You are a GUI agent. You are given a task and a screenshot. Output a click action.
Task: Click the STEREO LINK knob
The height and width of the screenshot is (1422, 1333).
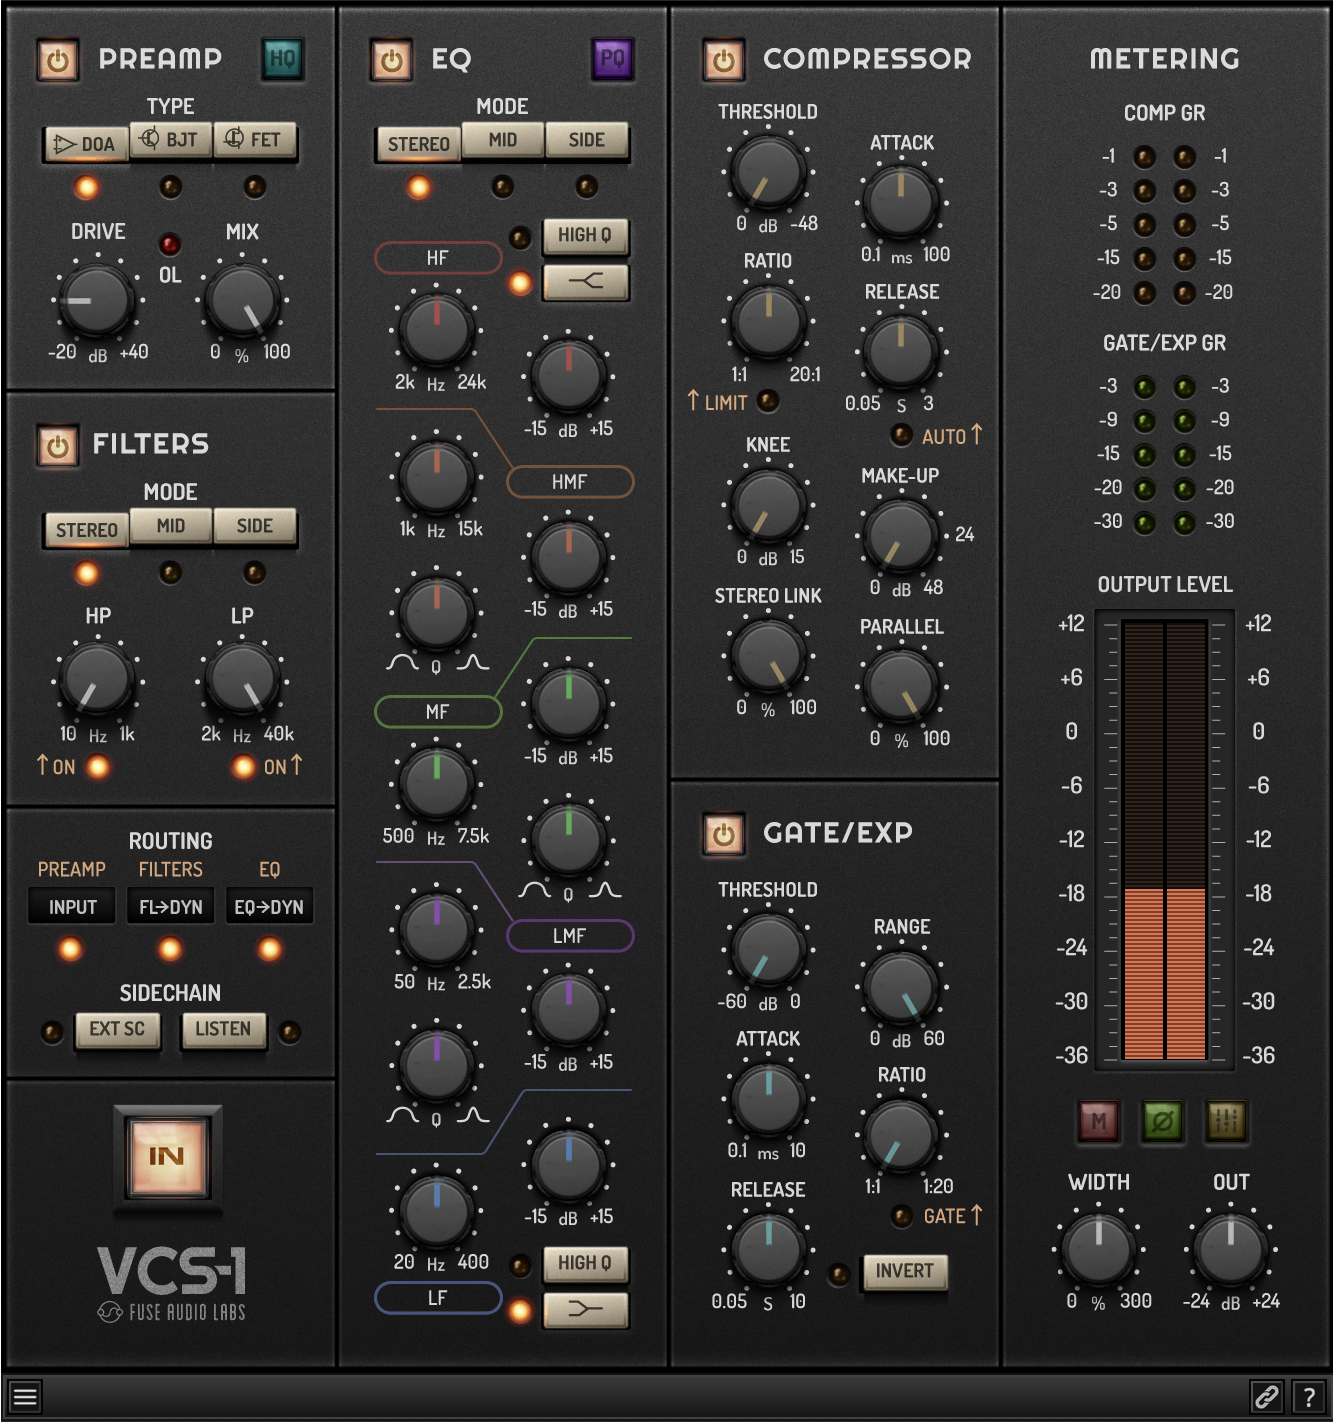767,655
